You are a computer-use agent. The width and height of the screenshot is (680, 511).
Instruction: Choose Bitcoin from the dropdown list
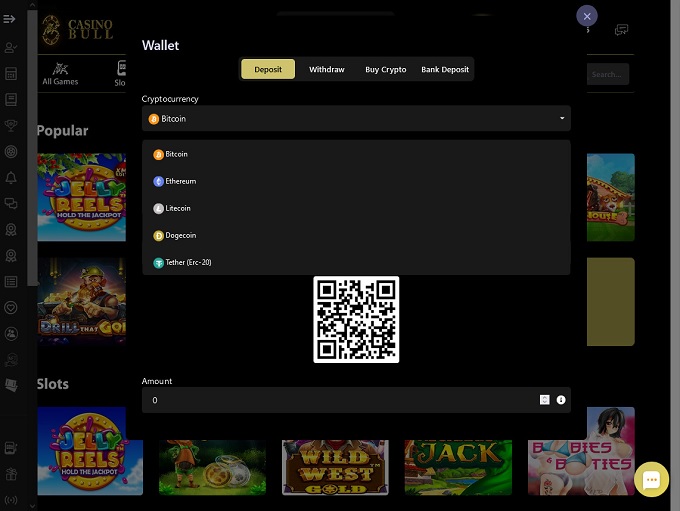click(x=176, y=155)
